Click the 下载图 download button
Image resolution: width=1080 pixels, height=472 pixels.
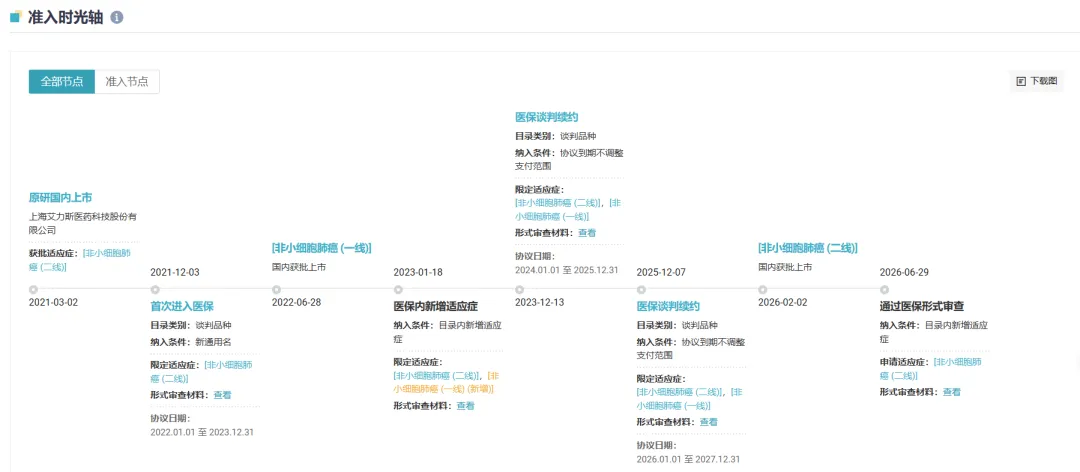pos(1037,81)
